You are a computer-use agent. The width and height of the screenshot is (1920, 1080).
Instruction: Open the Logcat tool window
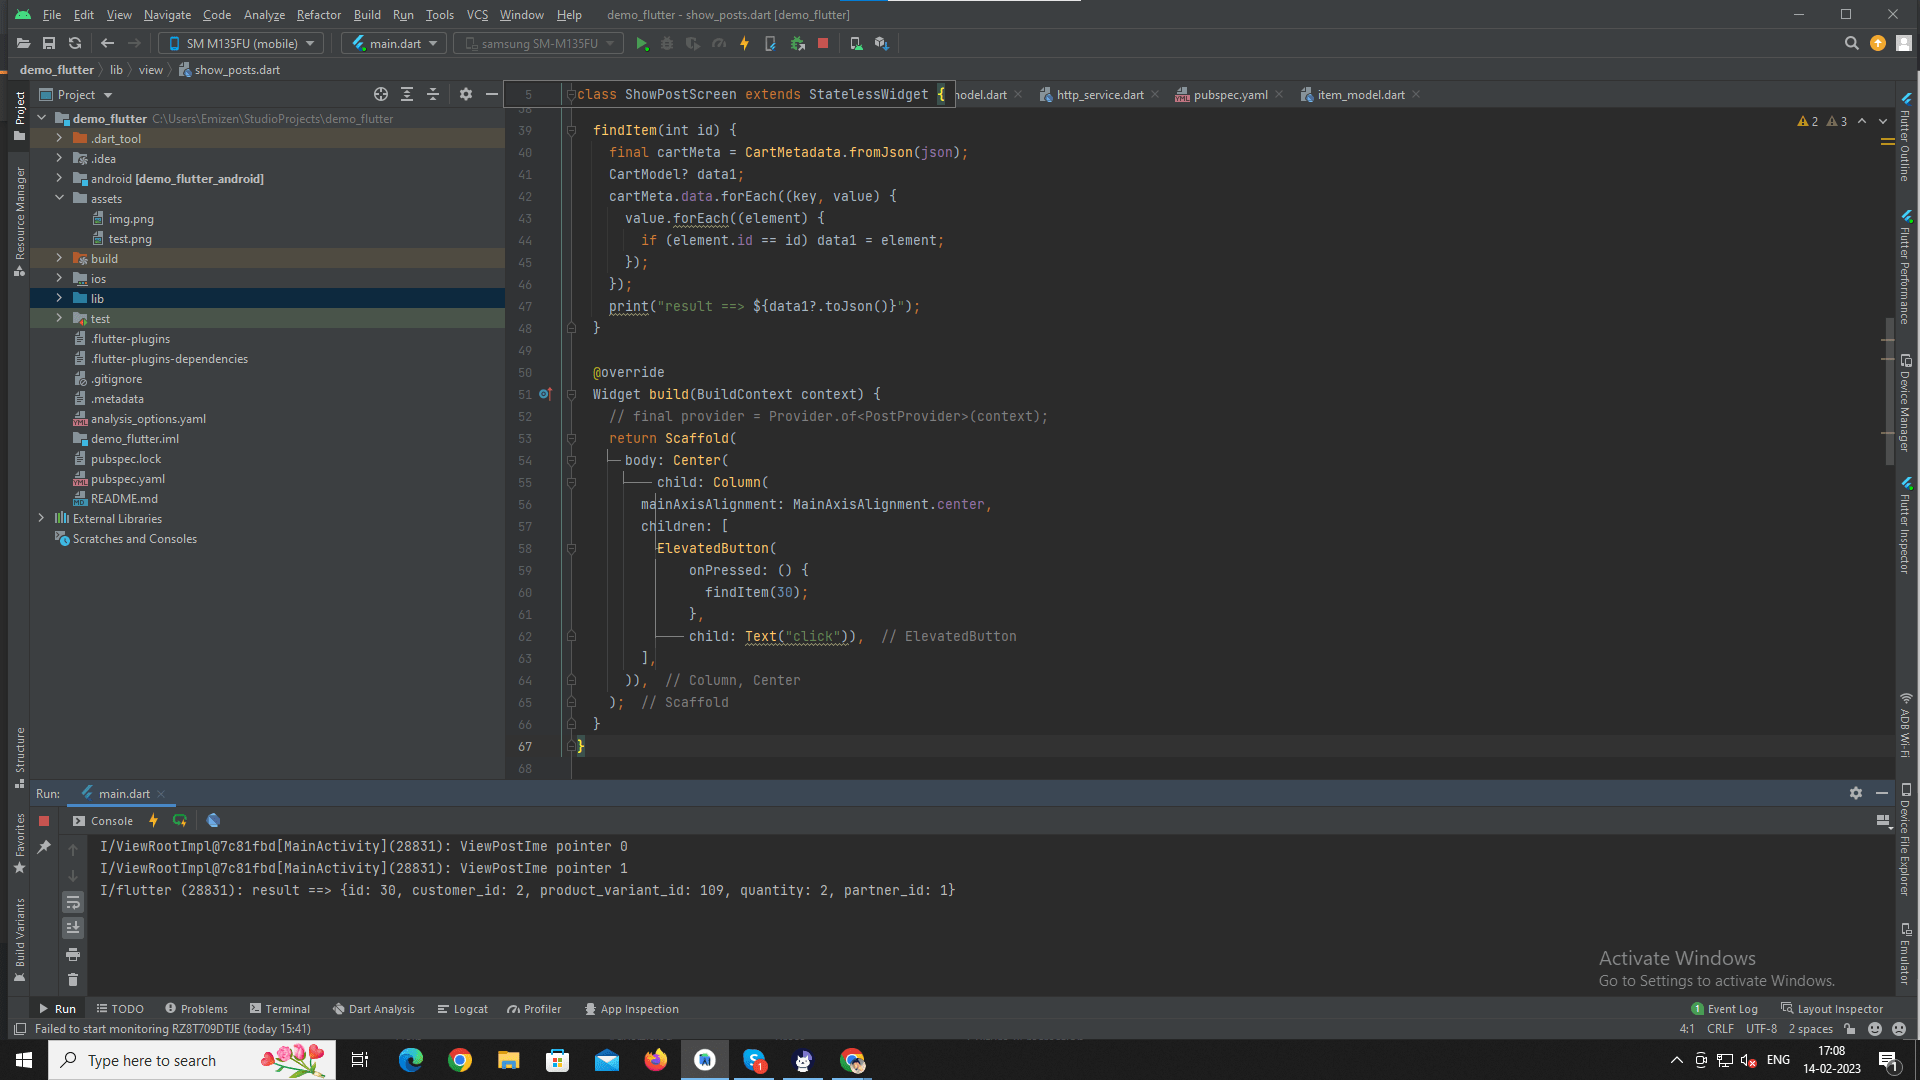pos(462,1008)
